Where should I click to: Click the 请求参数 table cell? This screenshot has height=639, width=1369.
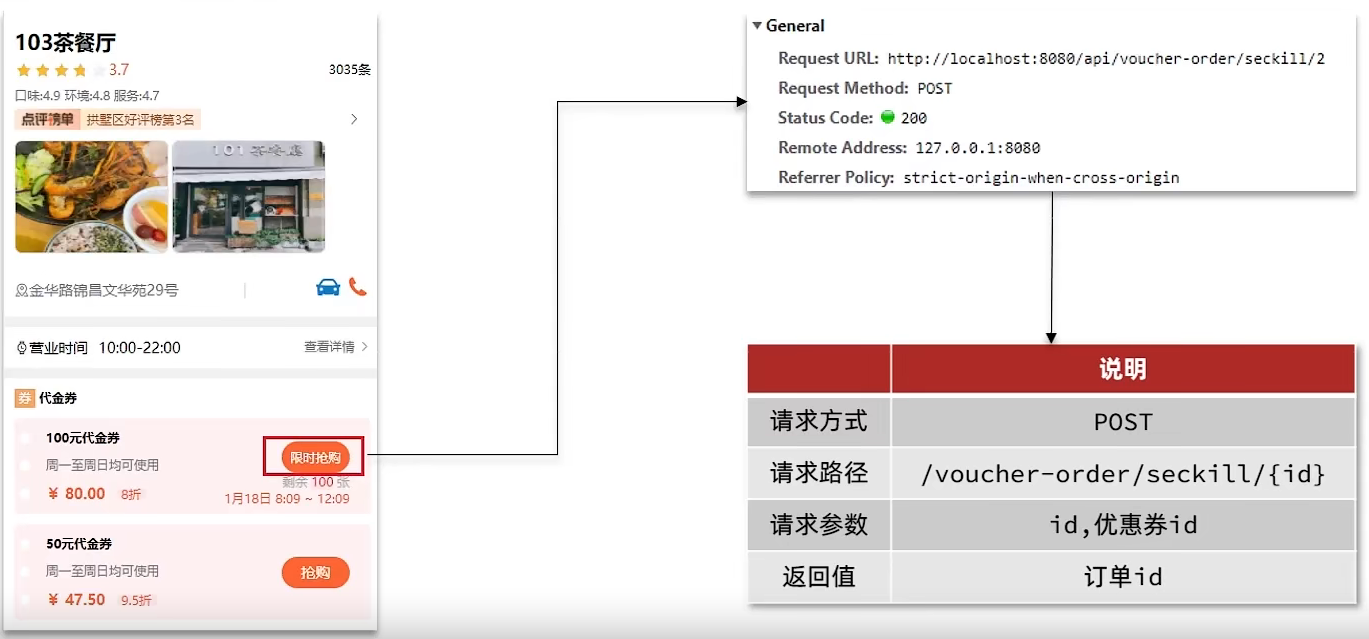click(x=819, y=526)
